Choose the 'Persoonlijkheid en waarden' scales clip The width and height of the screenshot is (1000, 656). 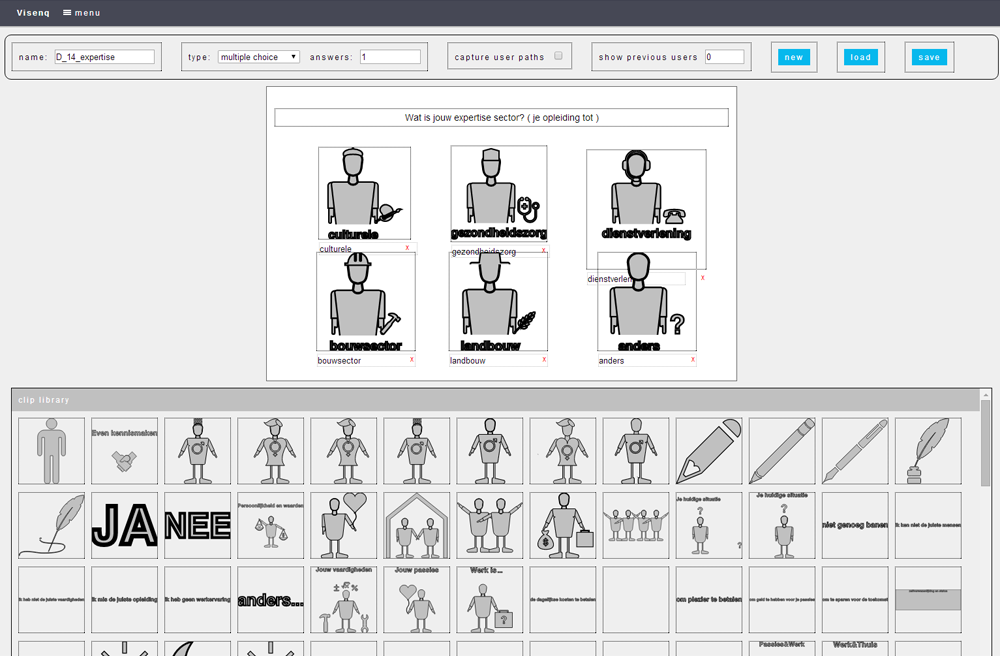[270, 525]
